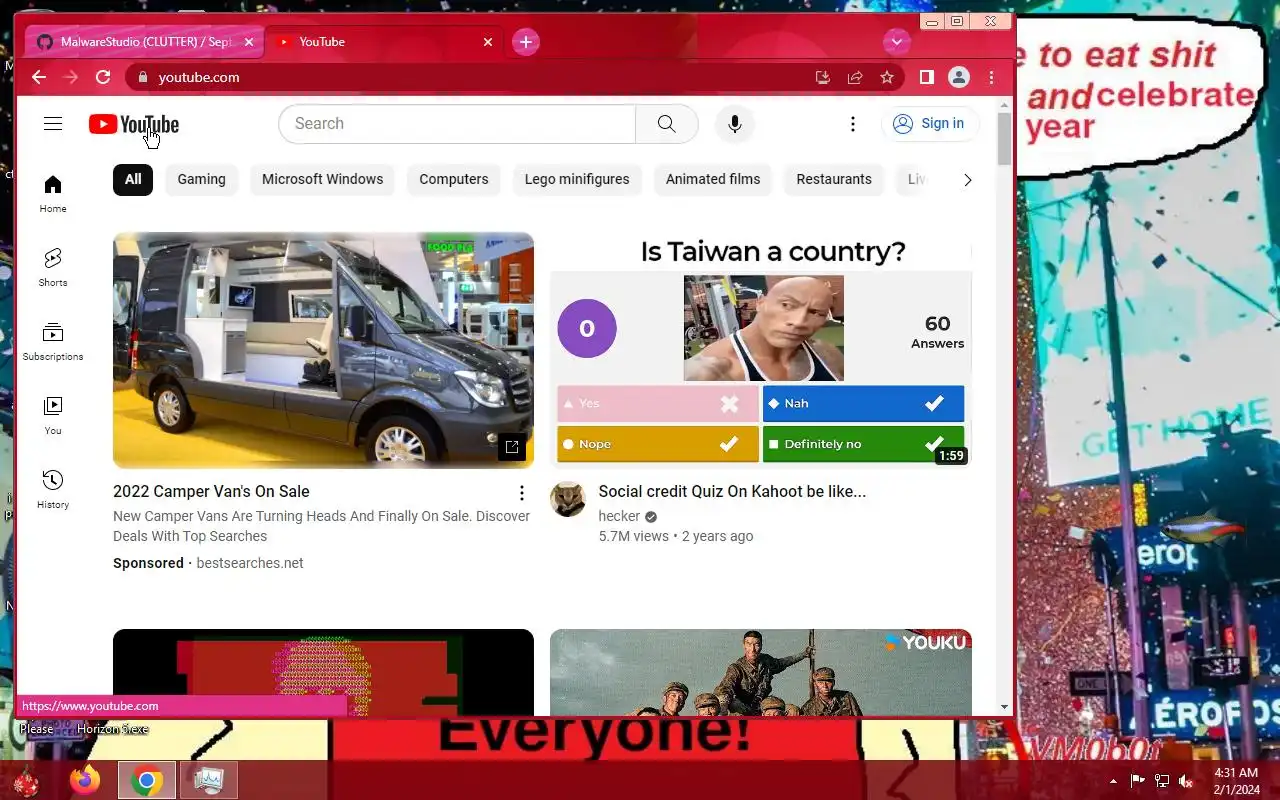Show more filter chips with right arrow
This screenshot has width=1280, height=800.
[967, 180]
